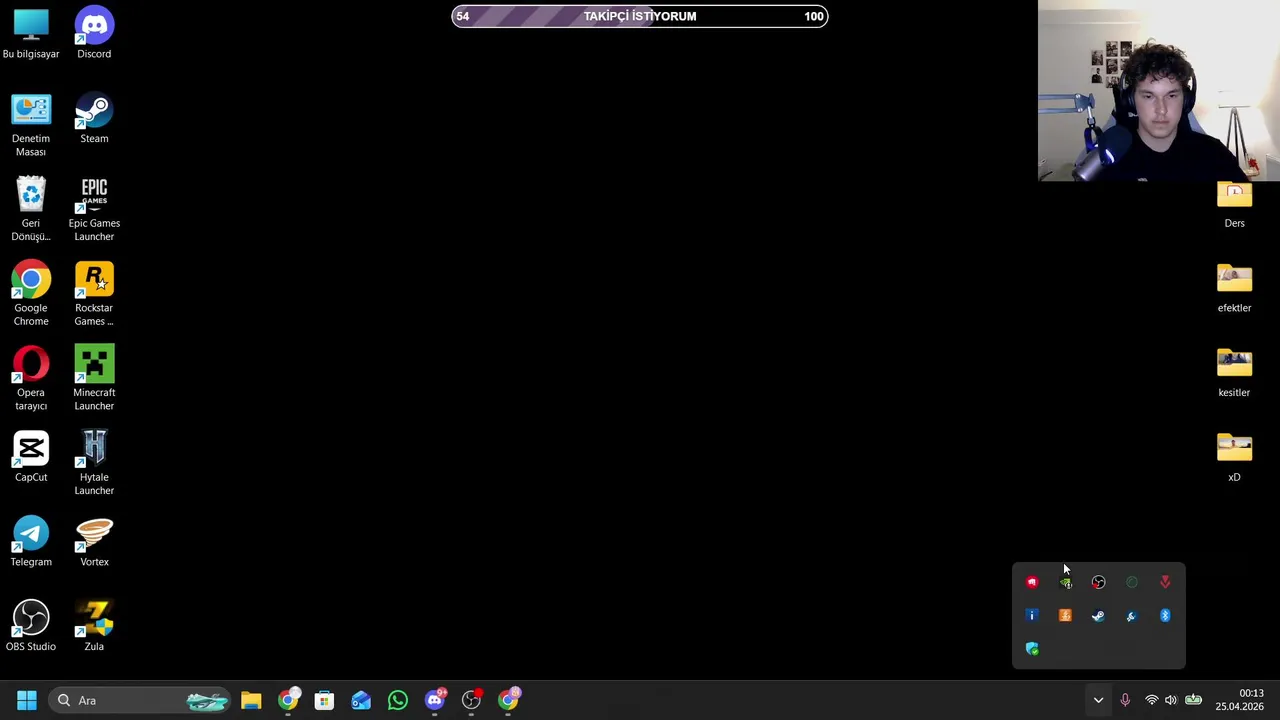Select the Hytale Launcher desktop shortcut
This screenshot has height=720, width=1280.
click(x=94, y=463)
